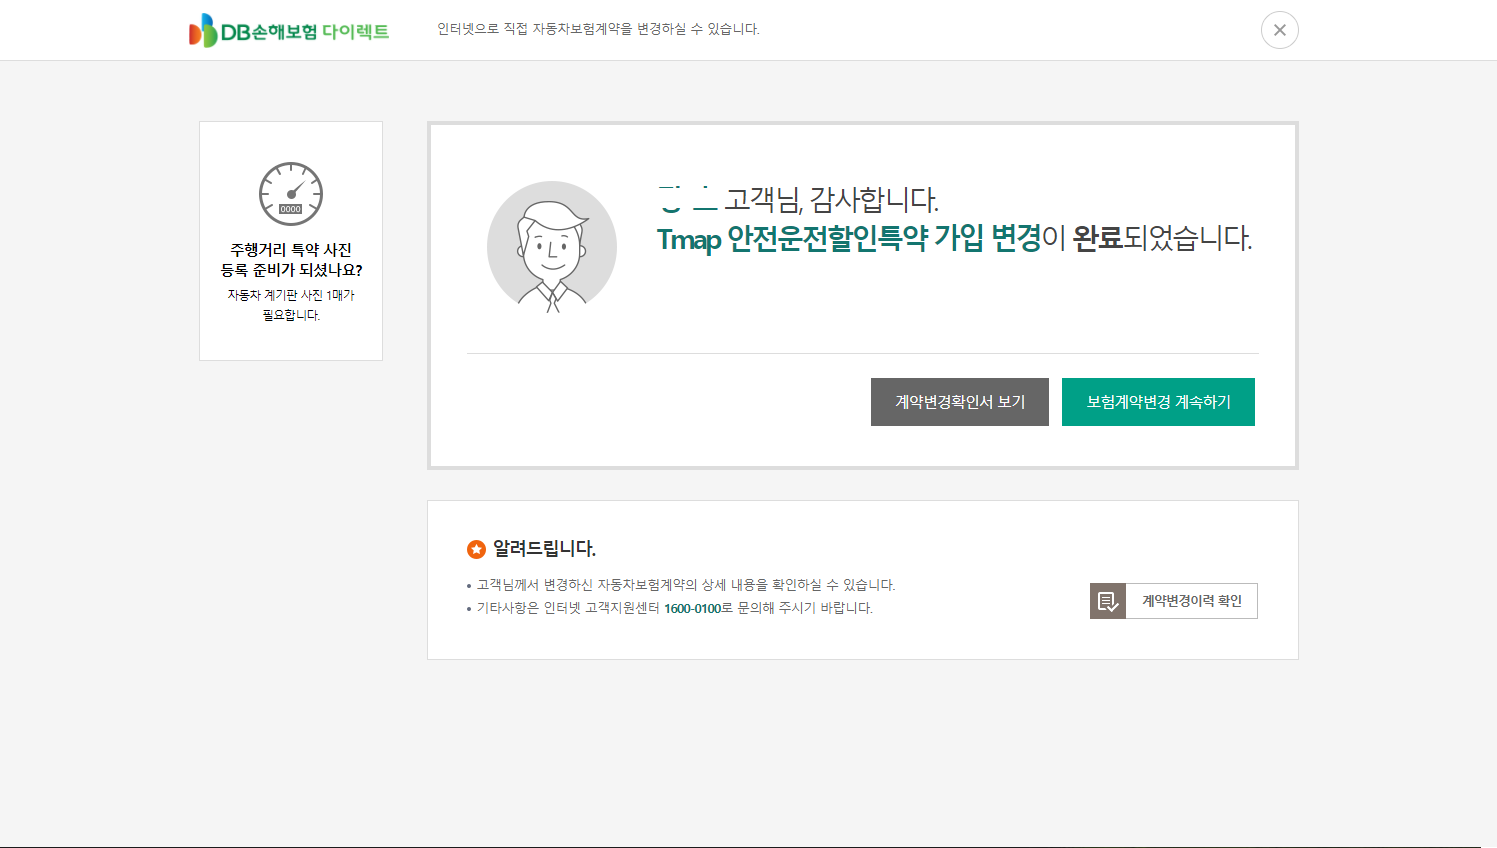
Task: Click 계약변경이력 확인 button
Action: 1174,601
